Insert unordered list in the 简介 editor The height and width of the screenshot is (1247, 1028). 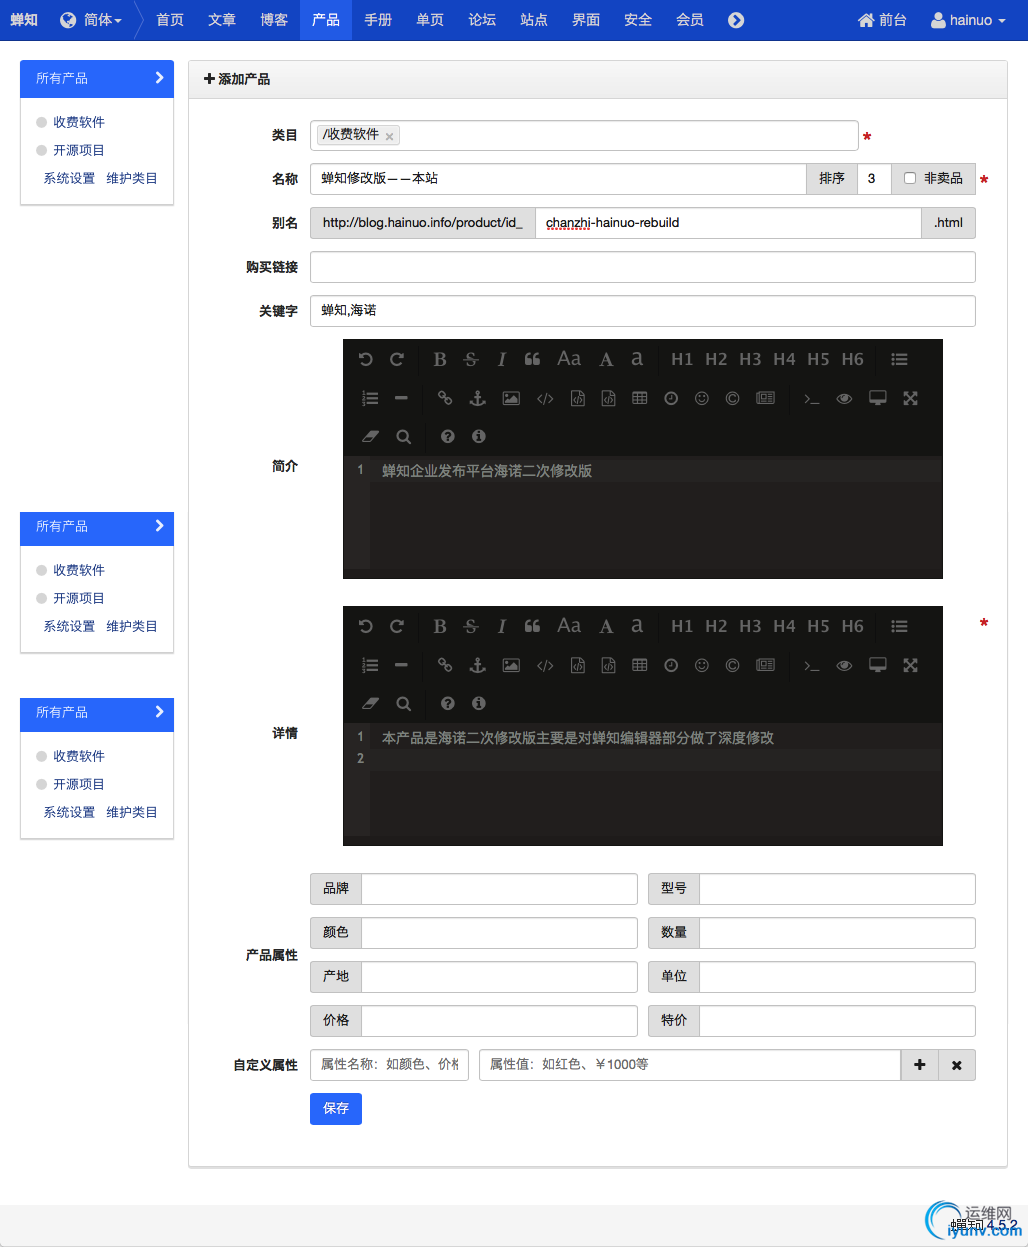pos(900,359)
